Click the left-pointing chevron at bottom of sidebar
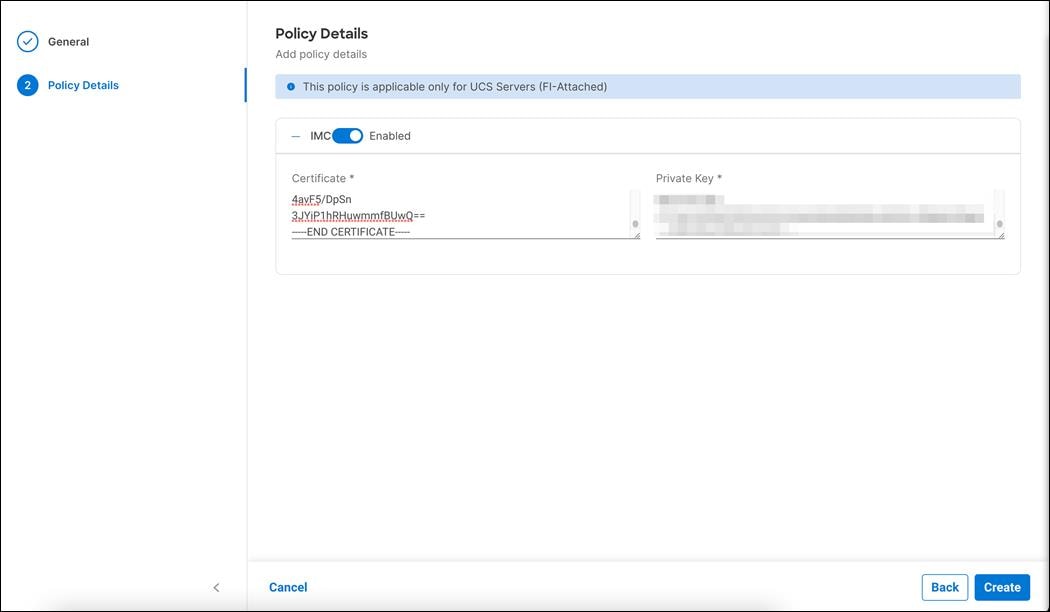This screenshot has height=612, width=1050. (x=216, y=587)
